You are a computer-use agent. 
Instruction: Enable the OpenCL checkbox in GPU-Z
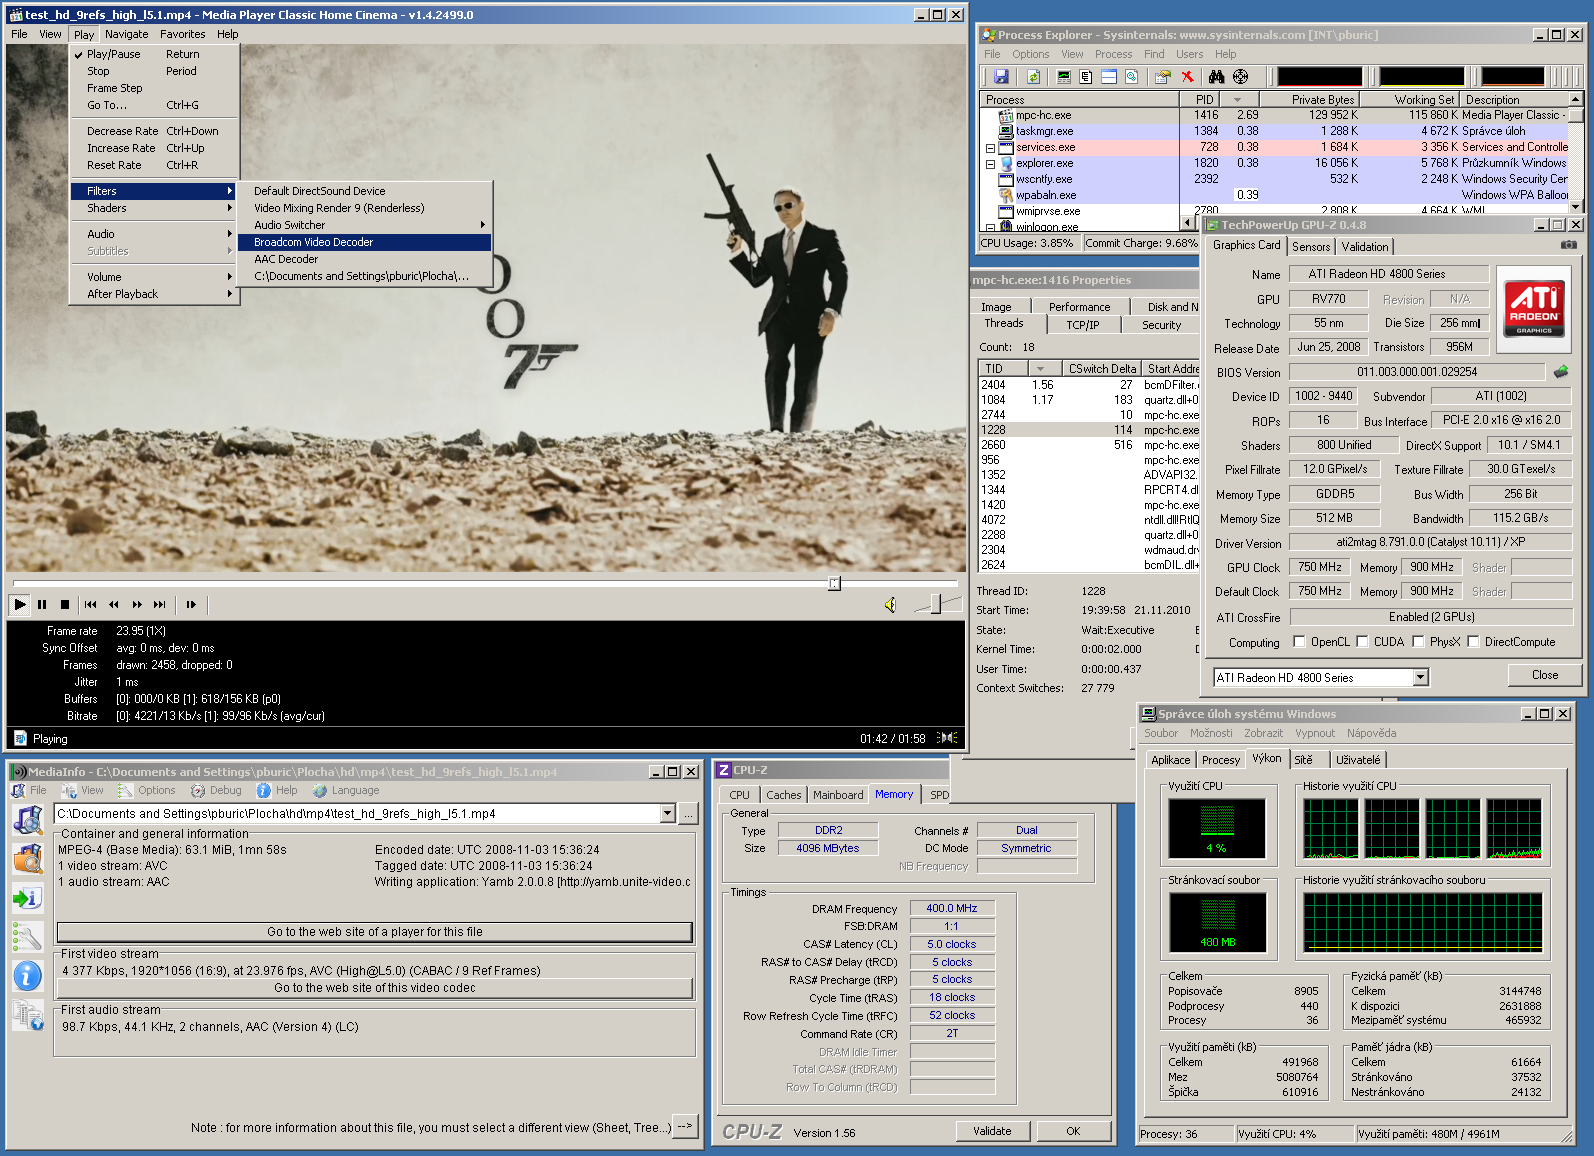[x=1299, y=642]
